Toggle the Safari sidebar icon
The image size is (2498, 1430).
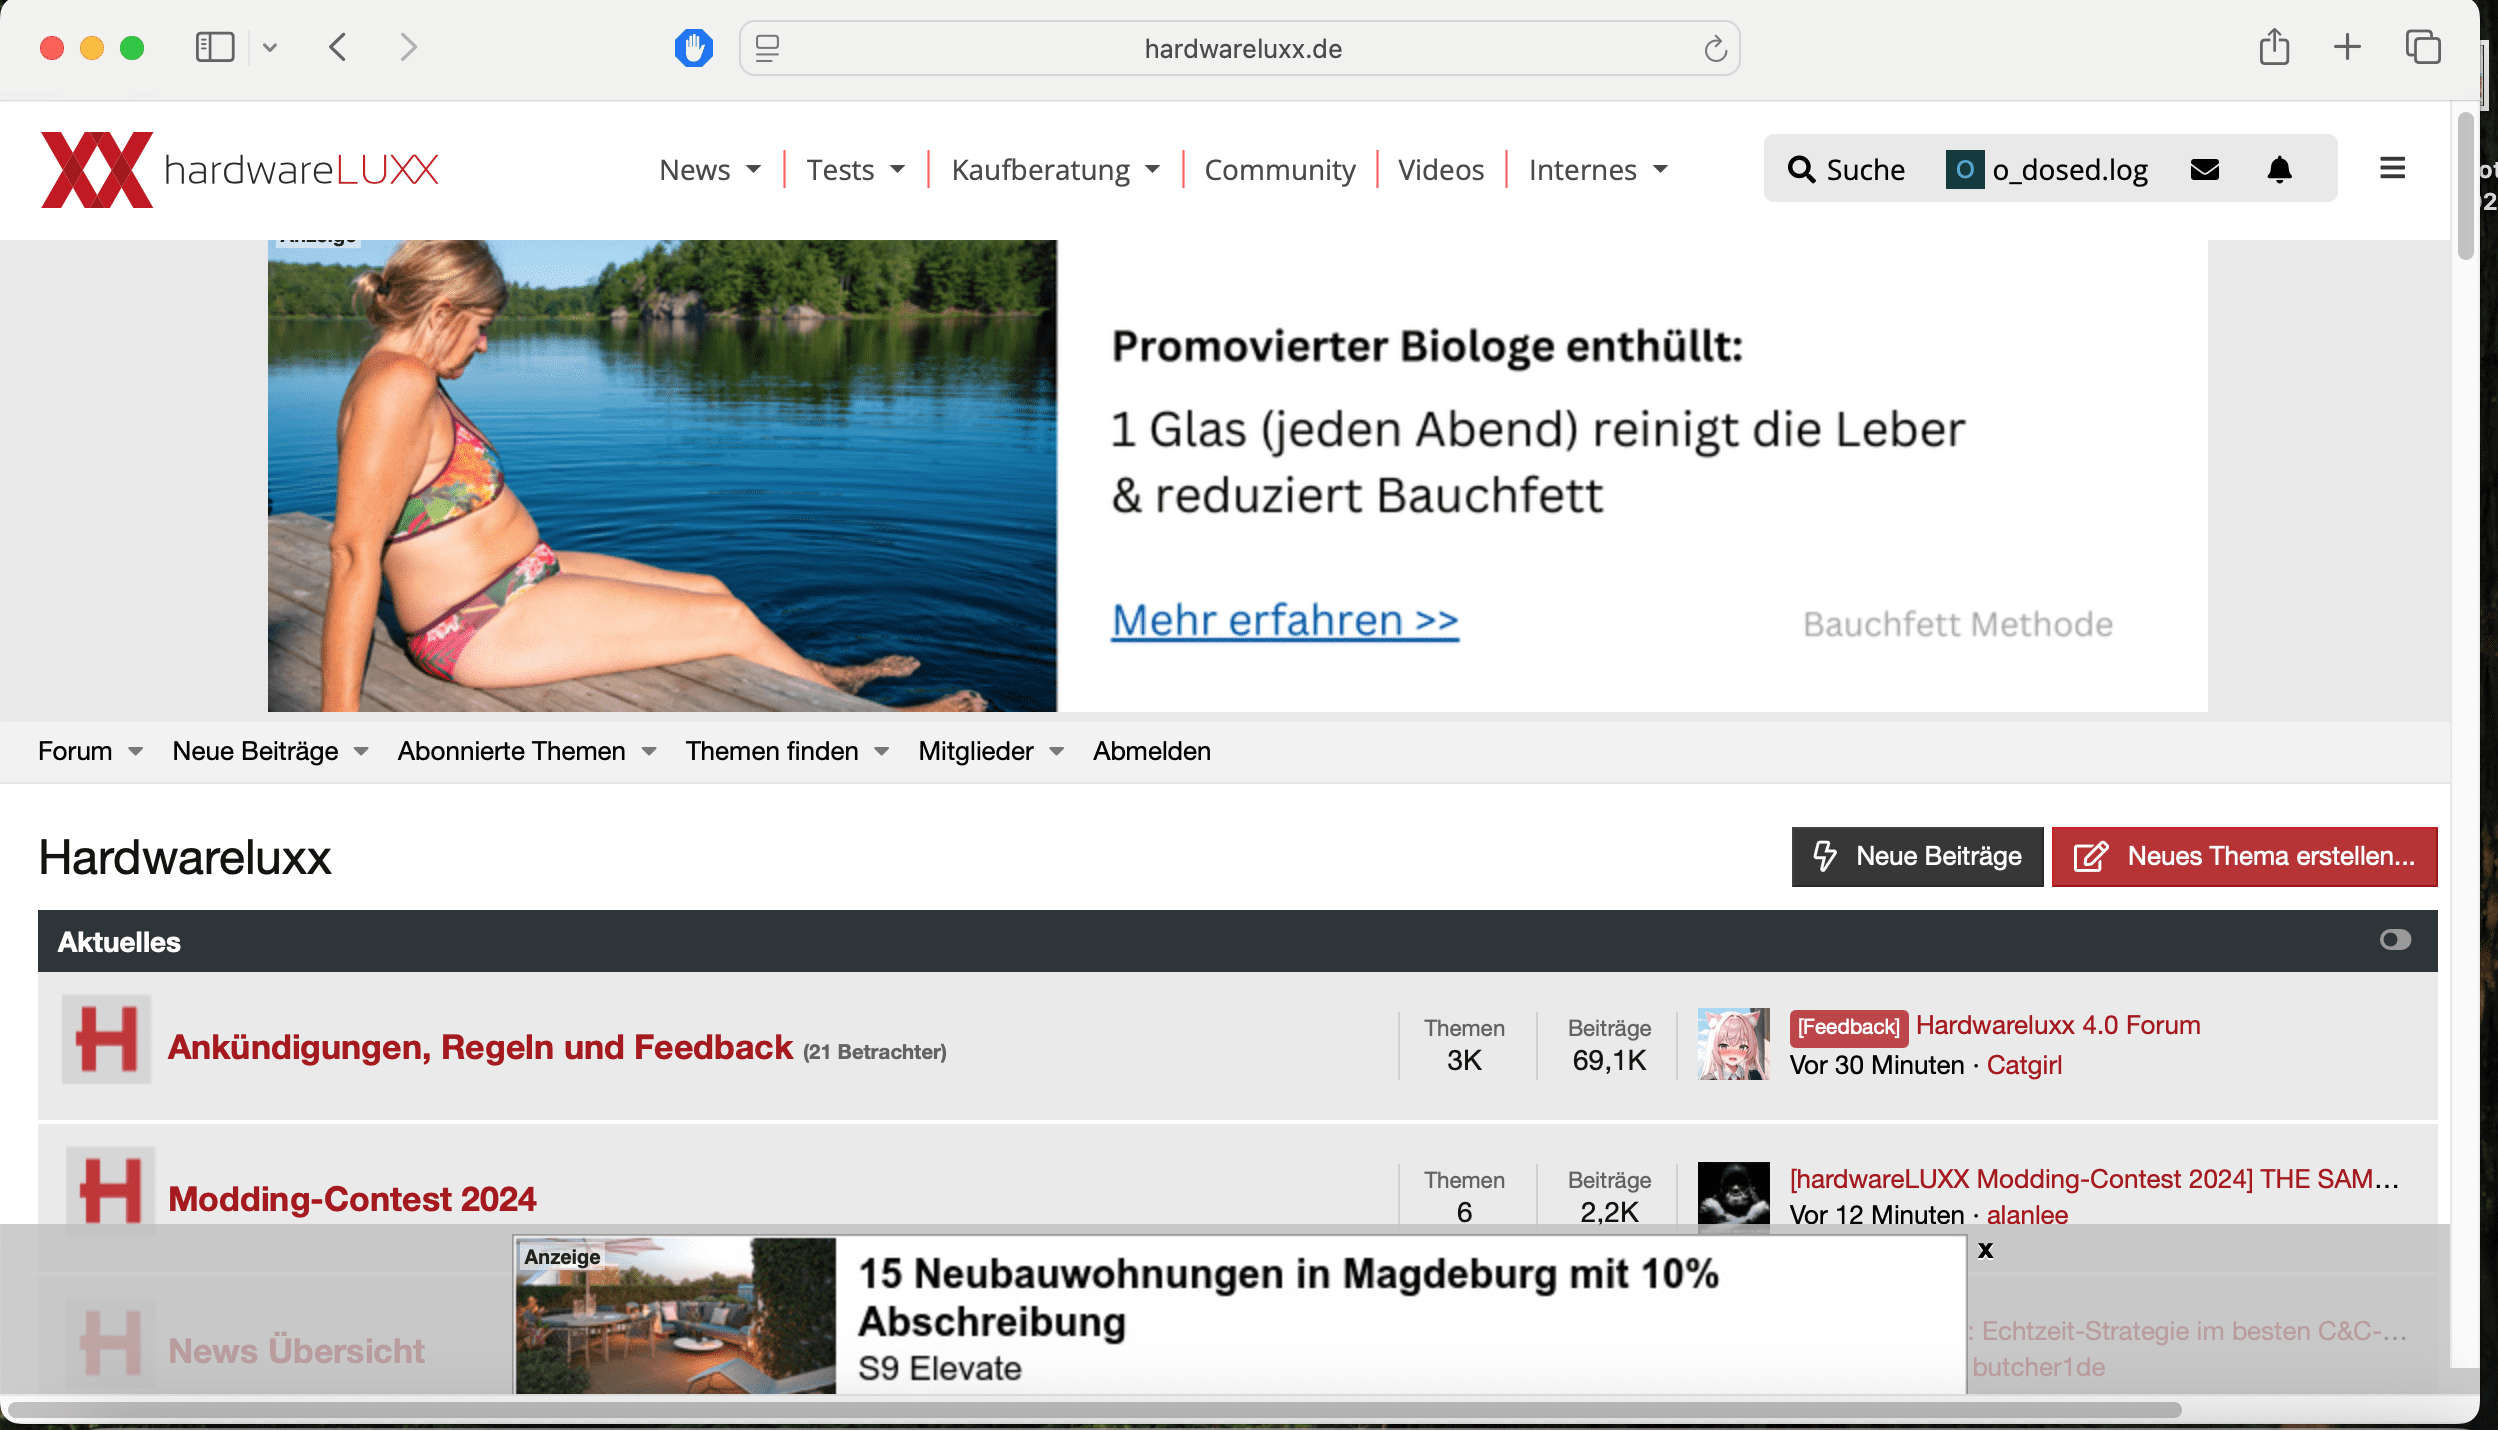click(214, 47)
